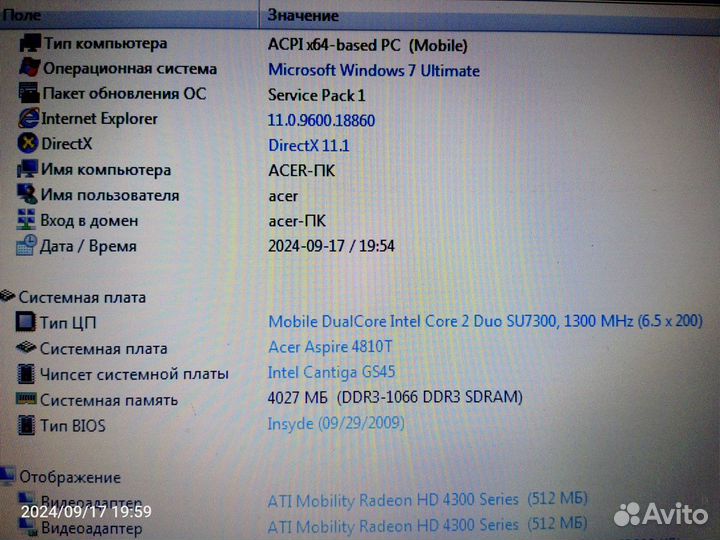The image size is (720, 540).
Task: Click the computer name monitor icon
Action: point(28,169)
